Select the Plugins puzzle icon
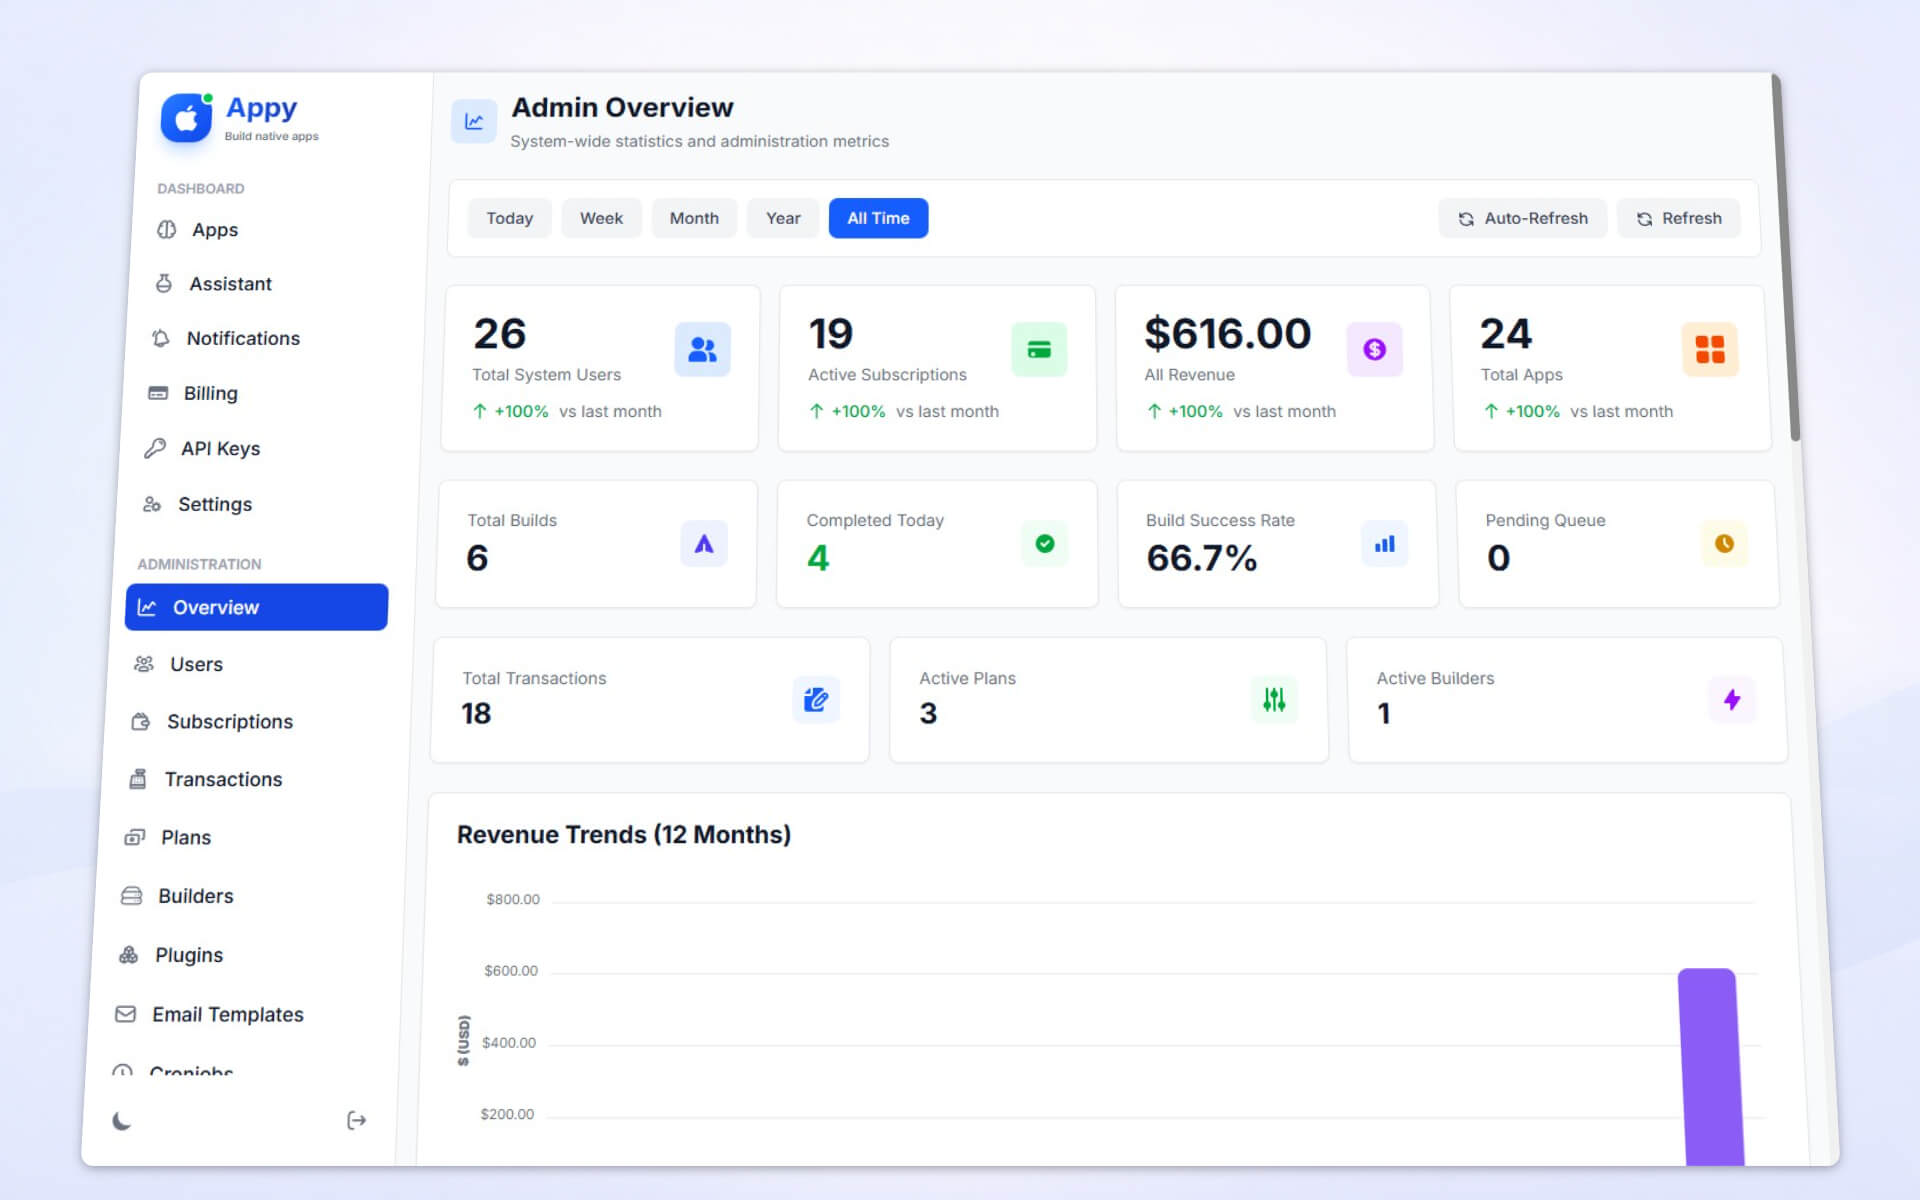 [131, 955]
